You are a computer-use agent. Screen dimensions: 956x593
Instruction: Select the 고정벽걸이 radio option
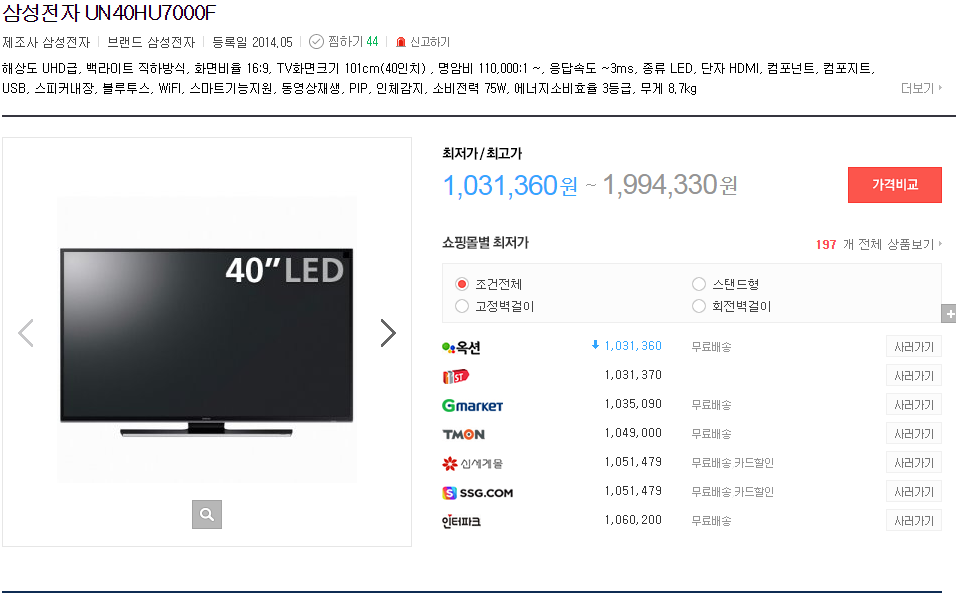tap(462, 306)
